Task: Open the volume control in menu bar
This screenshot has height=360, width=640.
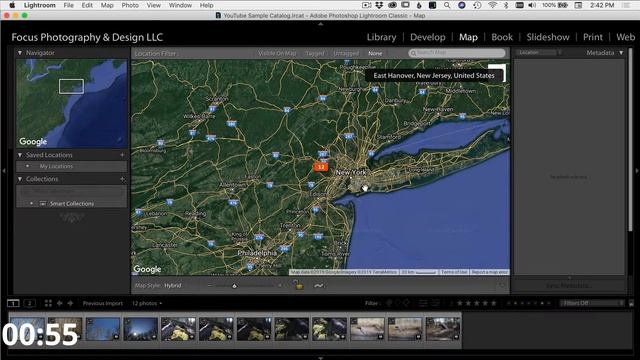Action: click(532, 5)
